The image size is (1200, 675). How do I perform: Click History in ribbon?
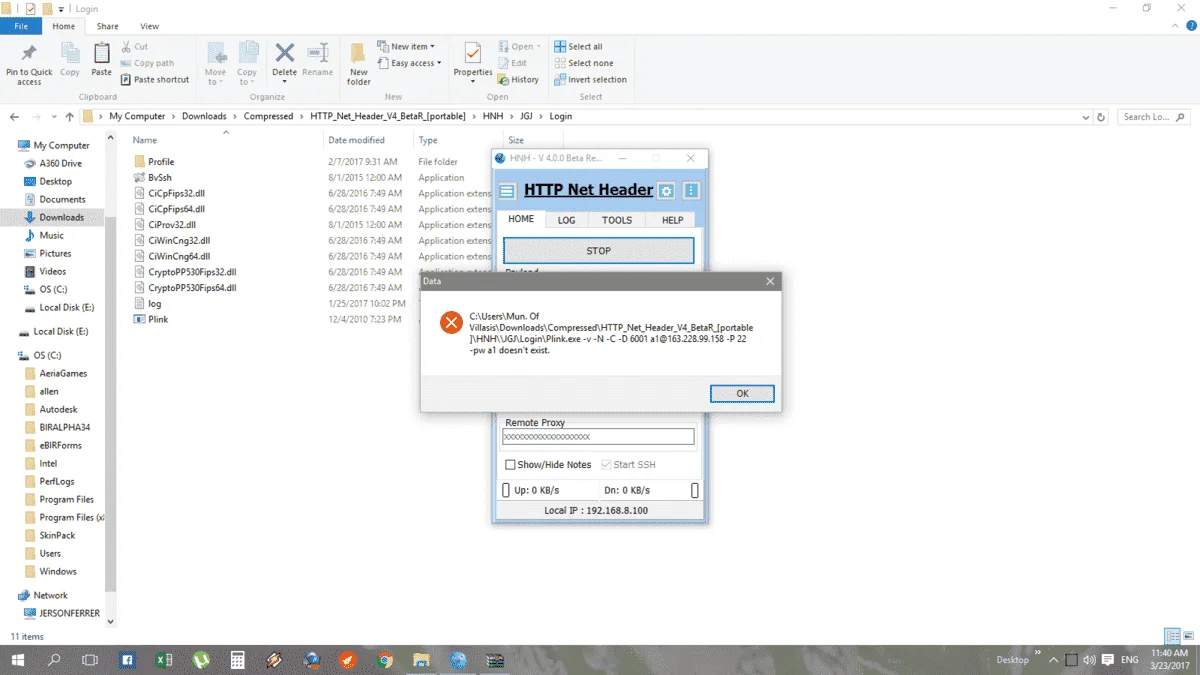click(x=518, y=80)
